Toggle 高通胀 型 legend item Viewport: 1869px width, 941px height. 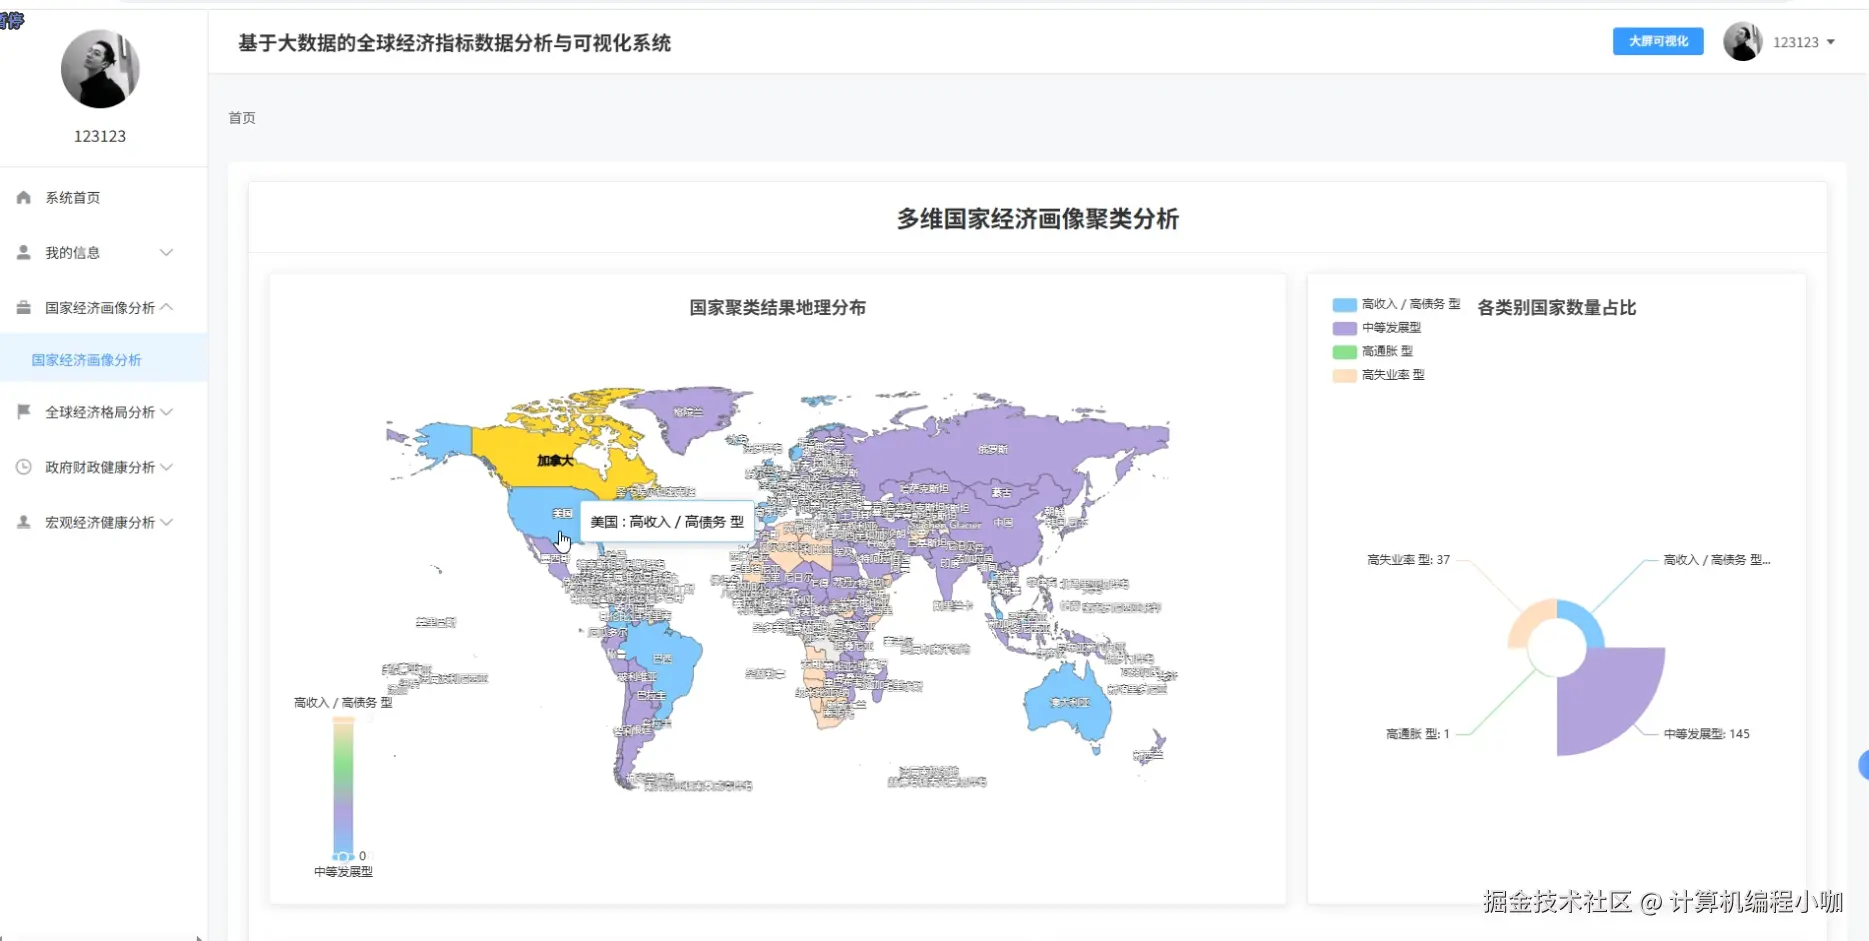point(1373,351)
